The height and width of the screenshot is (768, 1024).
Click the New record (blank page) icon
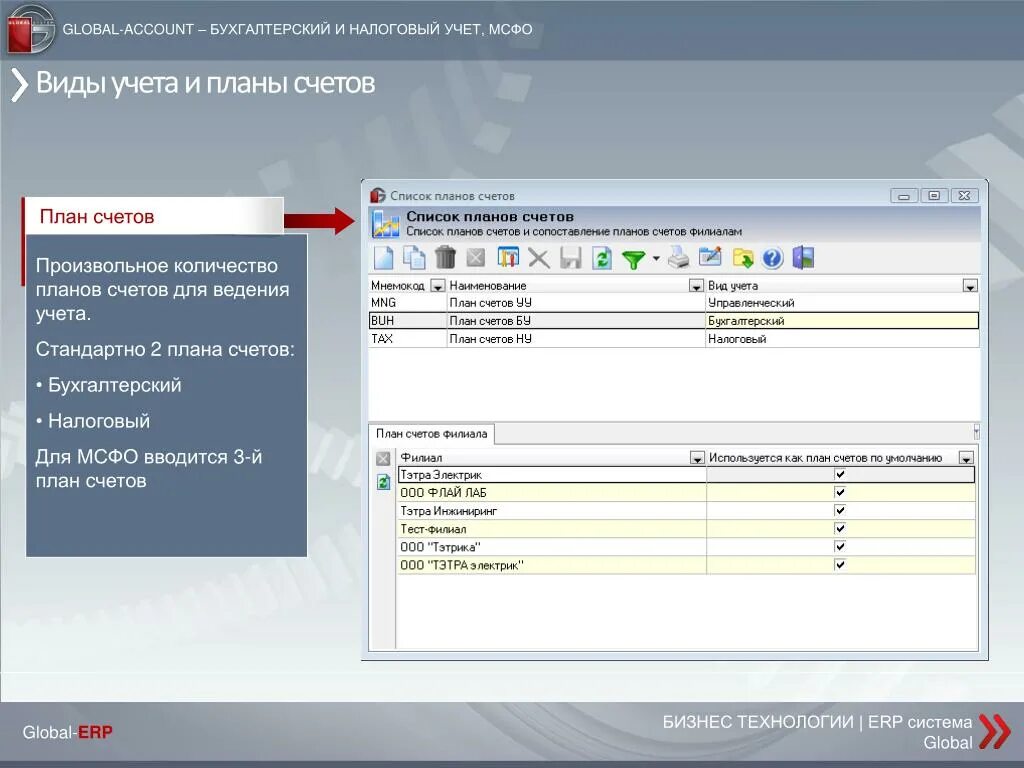(383, 258)
